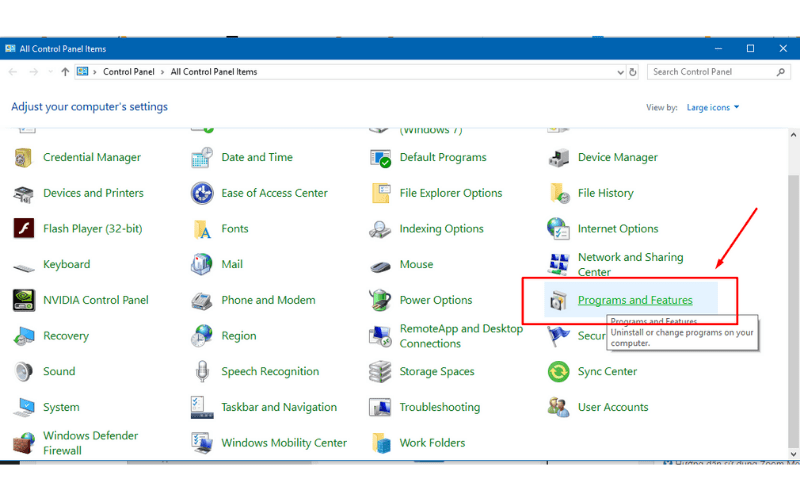Click the Refresh button beside address bar
Viewport: 800px width, 500px height.
[633, 72]
